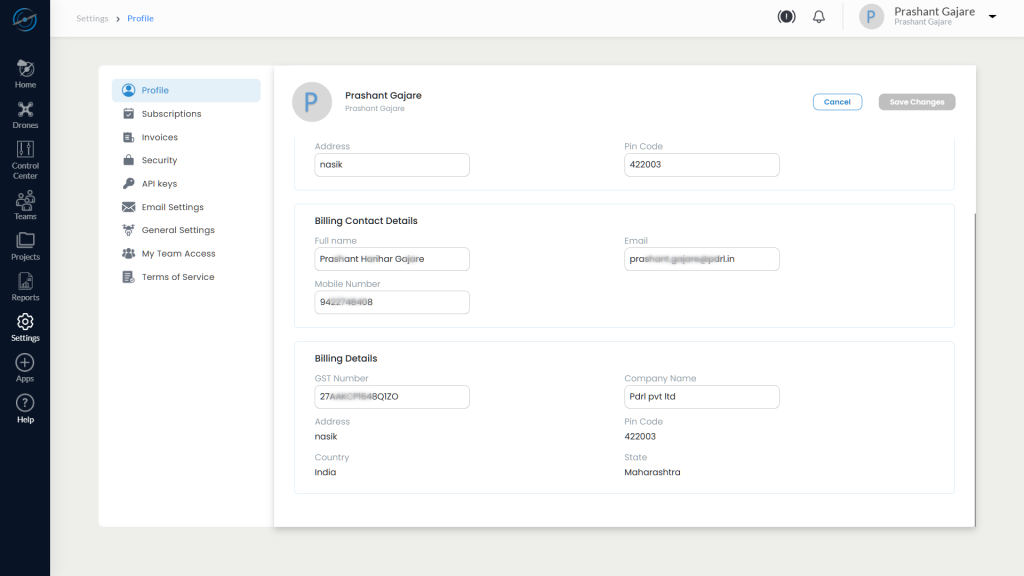Open the Home icon in sidebar
The width and height of the screenshot is (1024, 576).
coord(25,70)
